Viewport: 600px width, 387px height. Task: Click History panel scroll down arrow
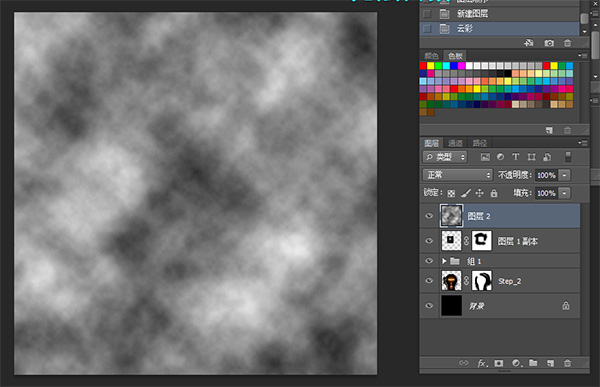click(x=584, y=32)
